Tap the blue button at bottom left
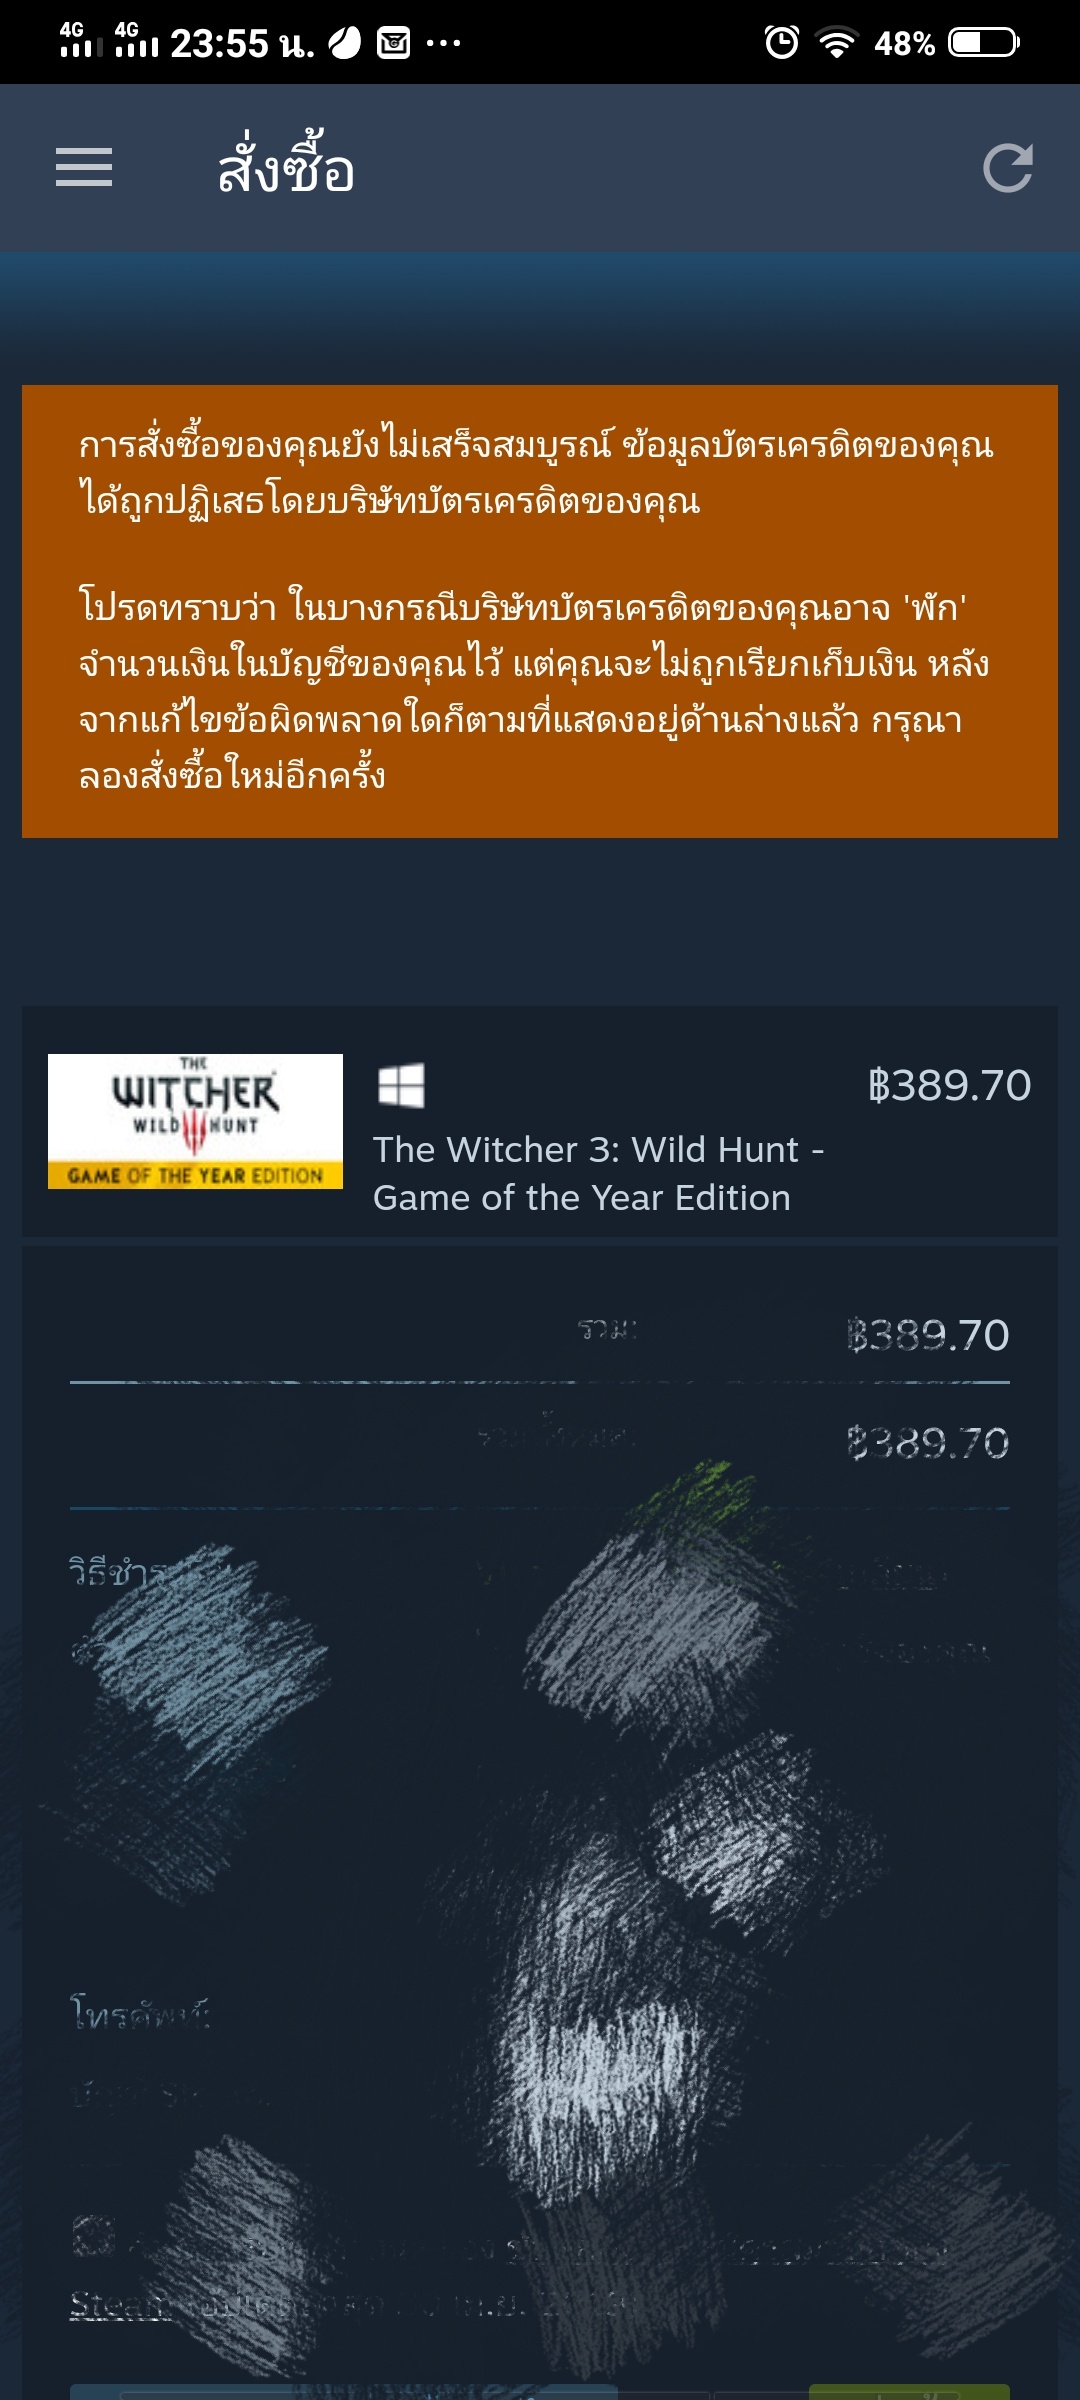Screen dimensions: 1080x2400 [x=343, y=2392]
